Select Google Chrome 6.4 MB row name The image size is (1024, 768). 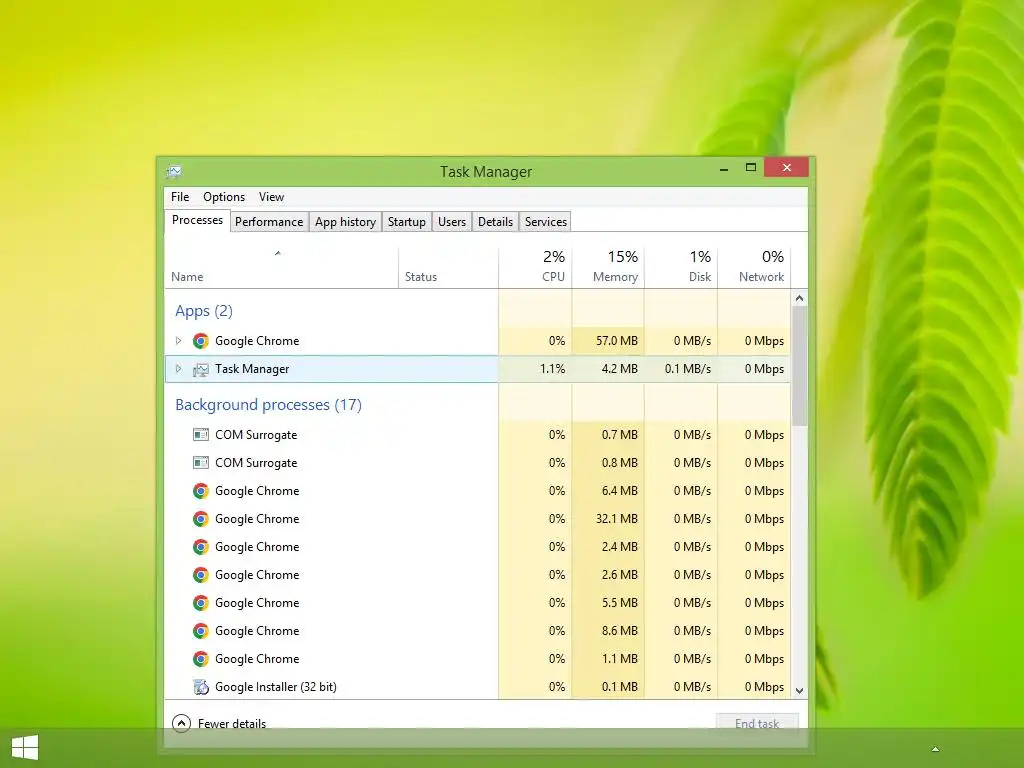(257, 491)
